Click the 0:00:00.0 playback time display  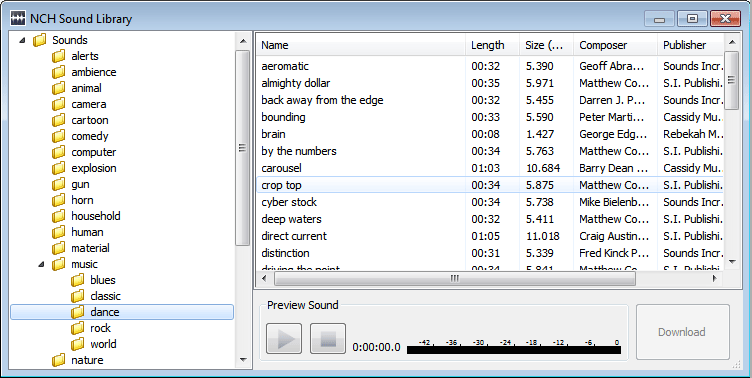(x=376, y=347)
